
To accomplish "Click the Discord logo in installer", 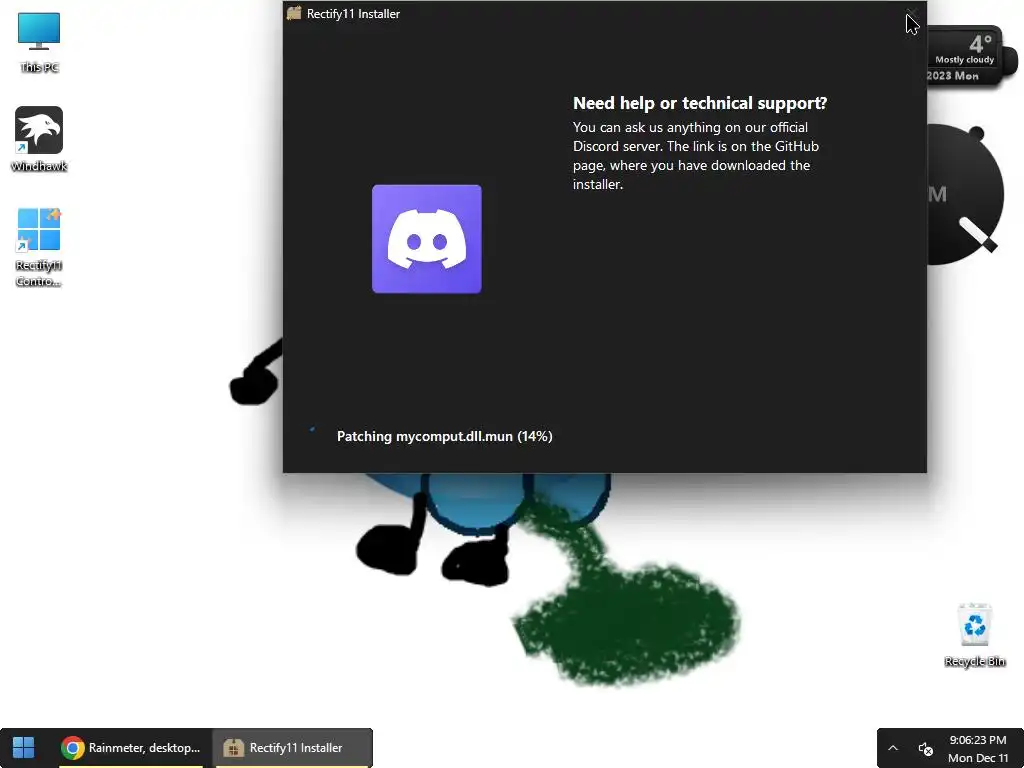I will tap(426, 239).
